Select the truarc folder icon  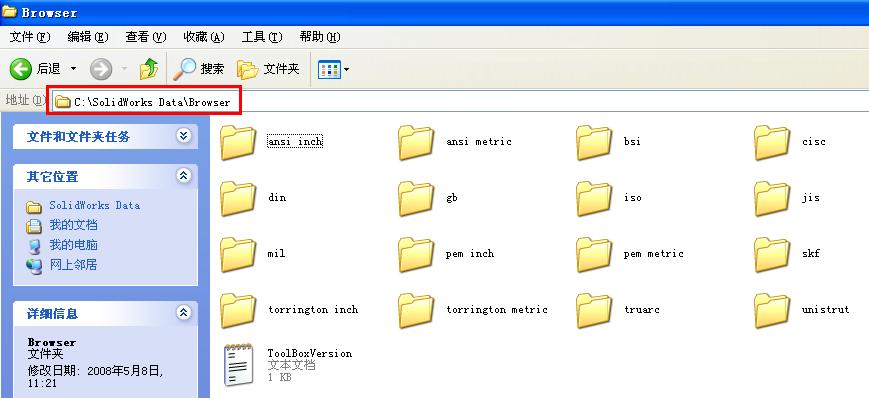(x=594, y=310)
